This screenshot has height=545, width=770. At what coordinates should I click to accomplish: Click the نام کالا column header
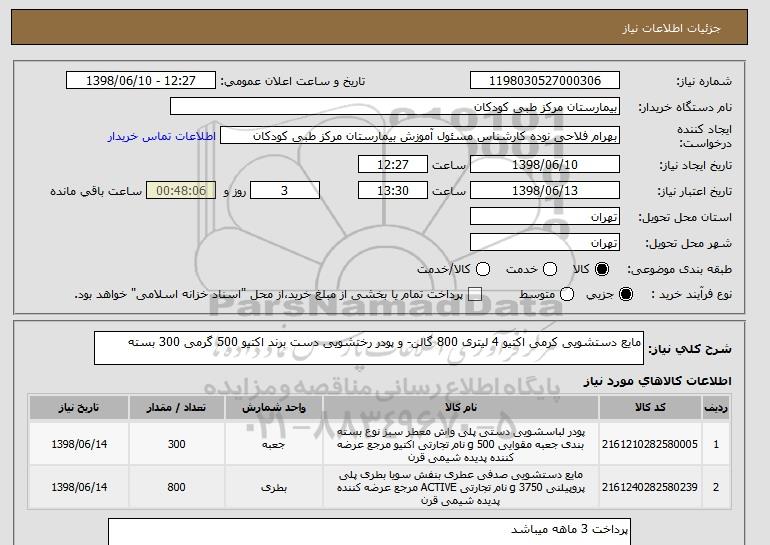461,408
